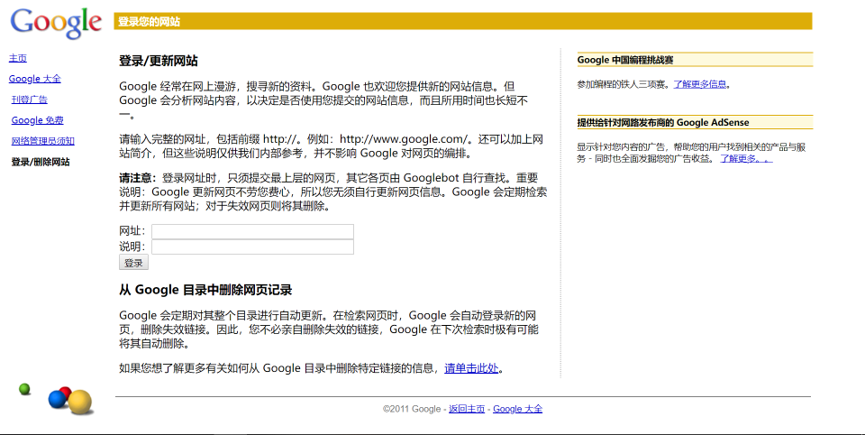Open the 网络管理员须知 sidebar link
This screenshot has width=865, height=435.
[43, 141]
